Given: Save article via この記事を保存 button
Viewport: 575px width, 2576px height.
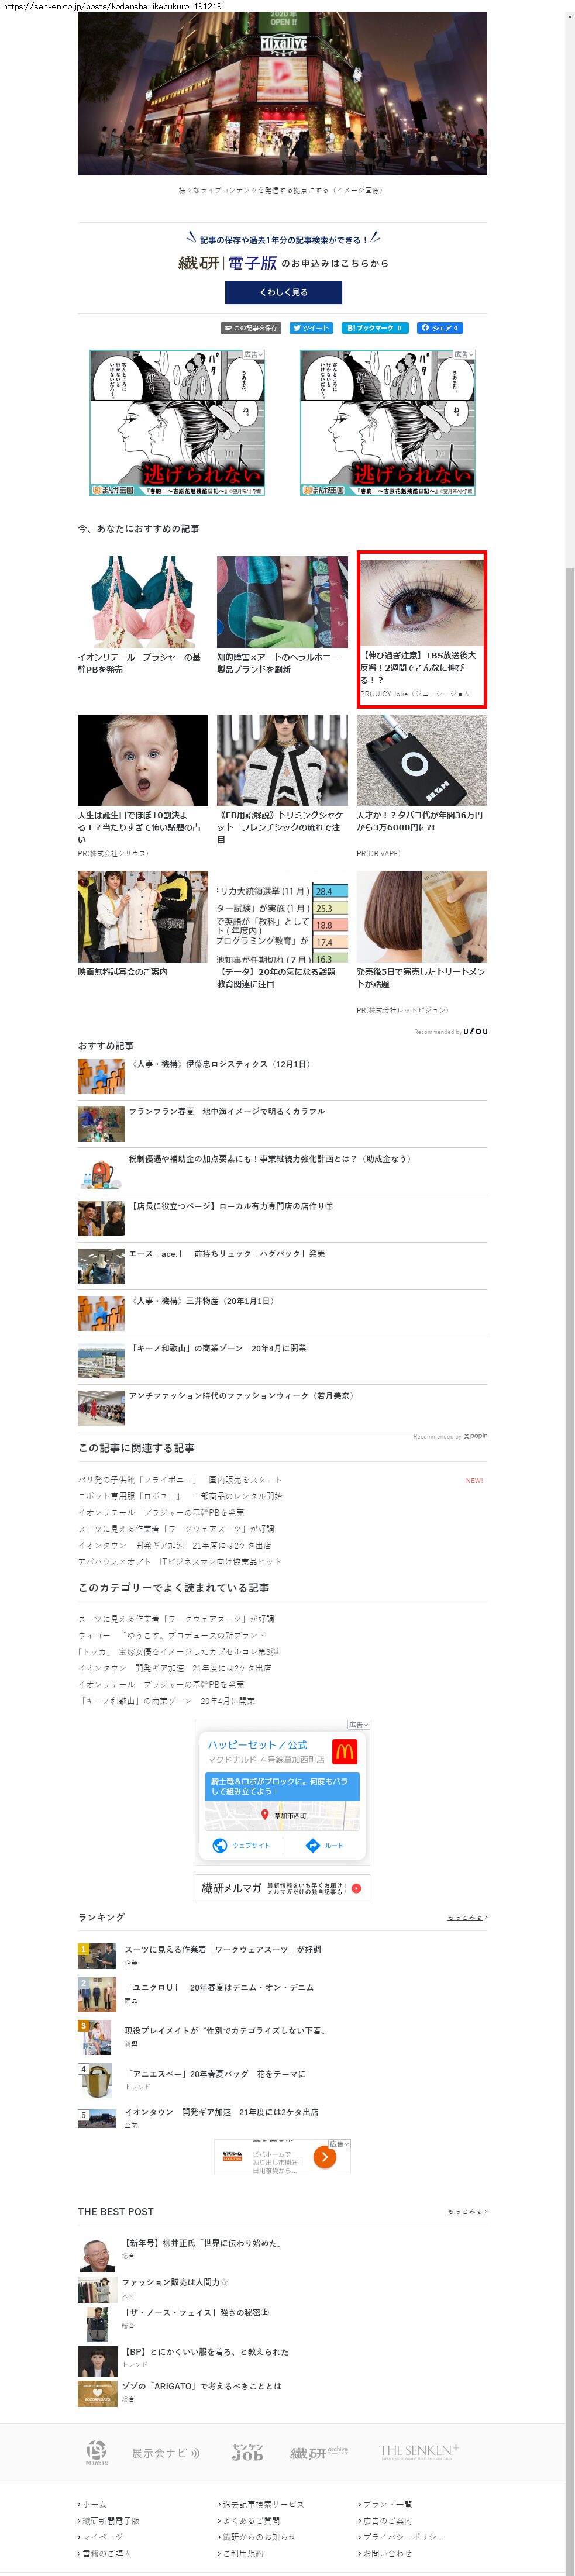Looking at the screenshot, I should 251,328.
